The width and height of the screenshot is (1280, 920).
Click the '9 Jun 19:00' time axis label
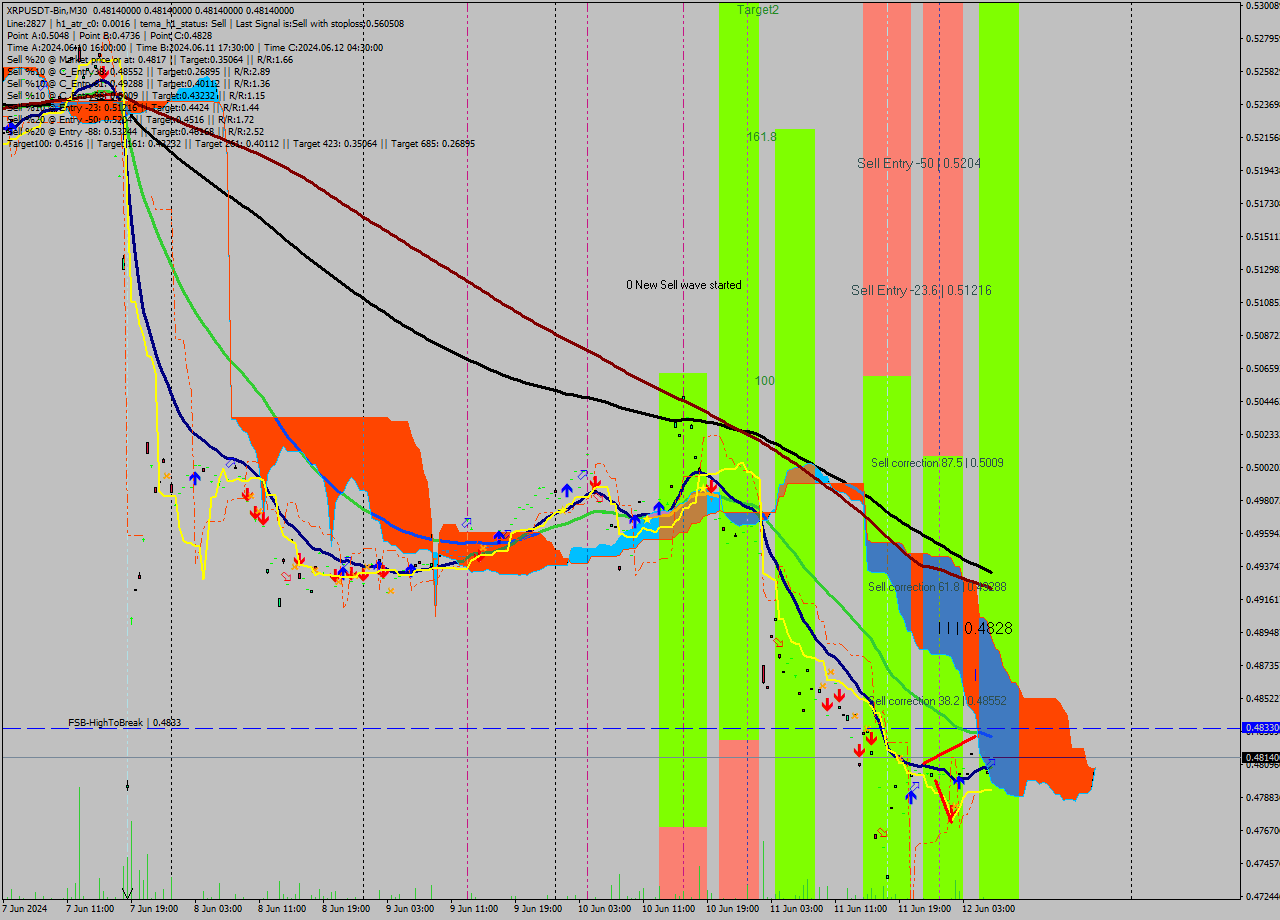(x=538, y=909)
